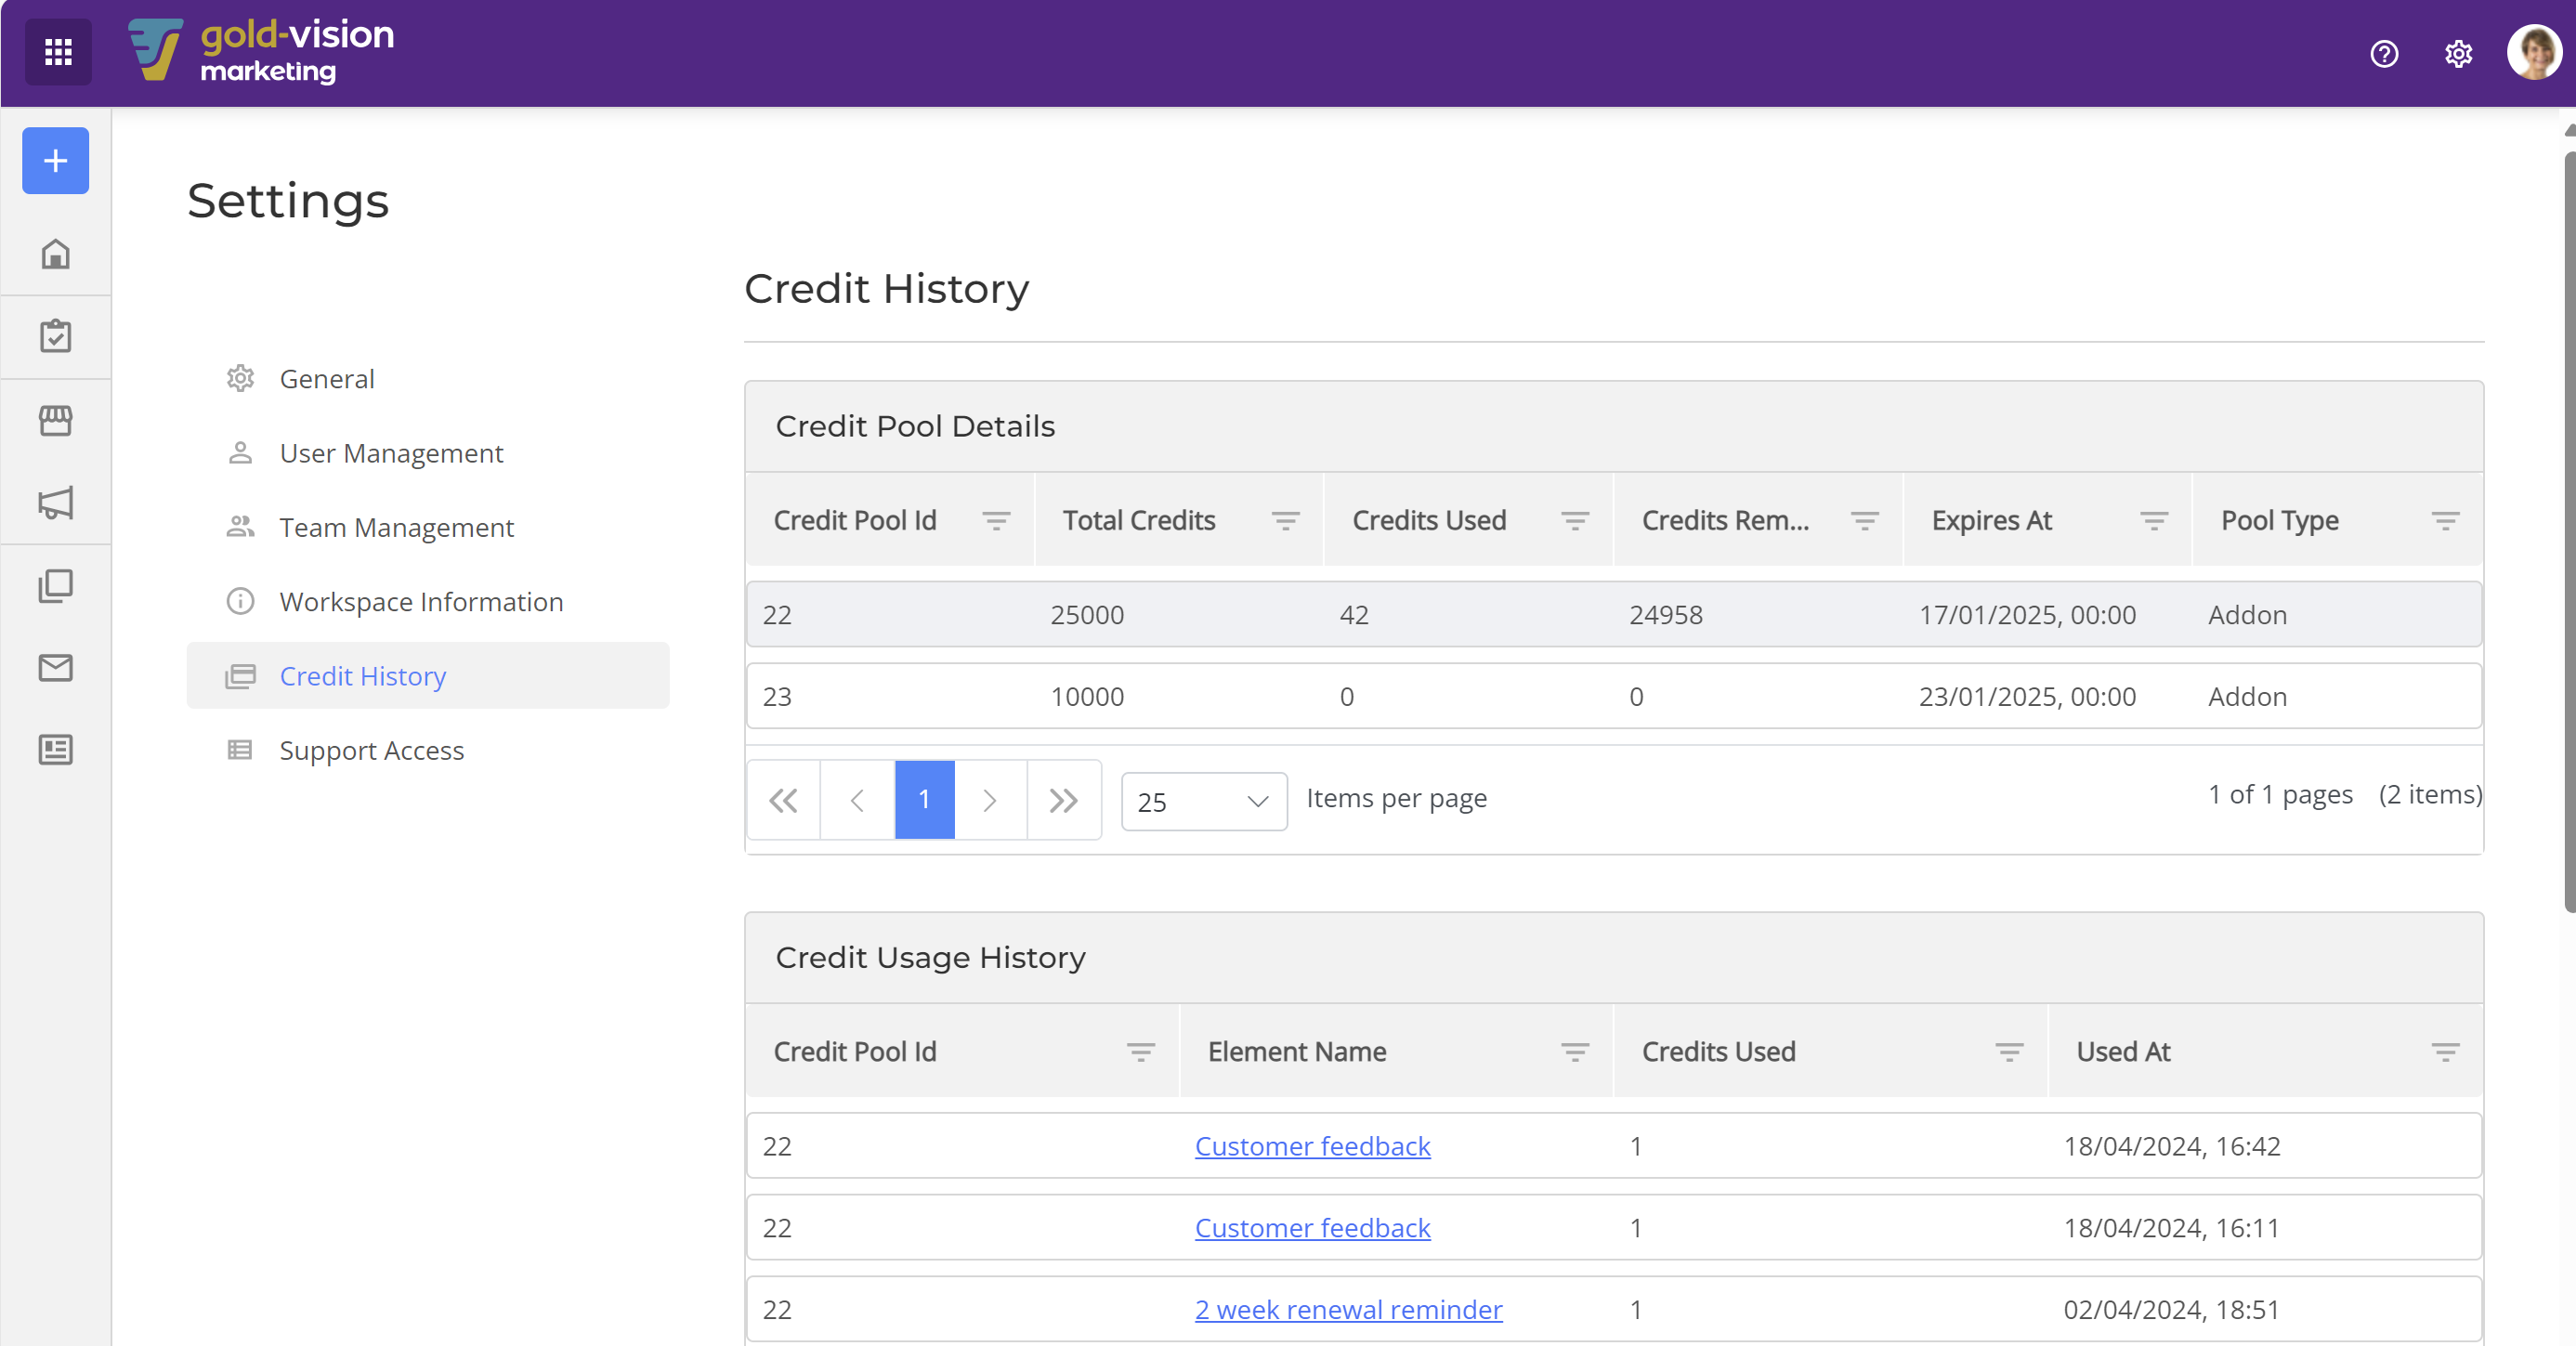The width and height of the screenshot is (2576, 1346).
Task: Go to Home in the sidebar
Action: click(56, 254)
